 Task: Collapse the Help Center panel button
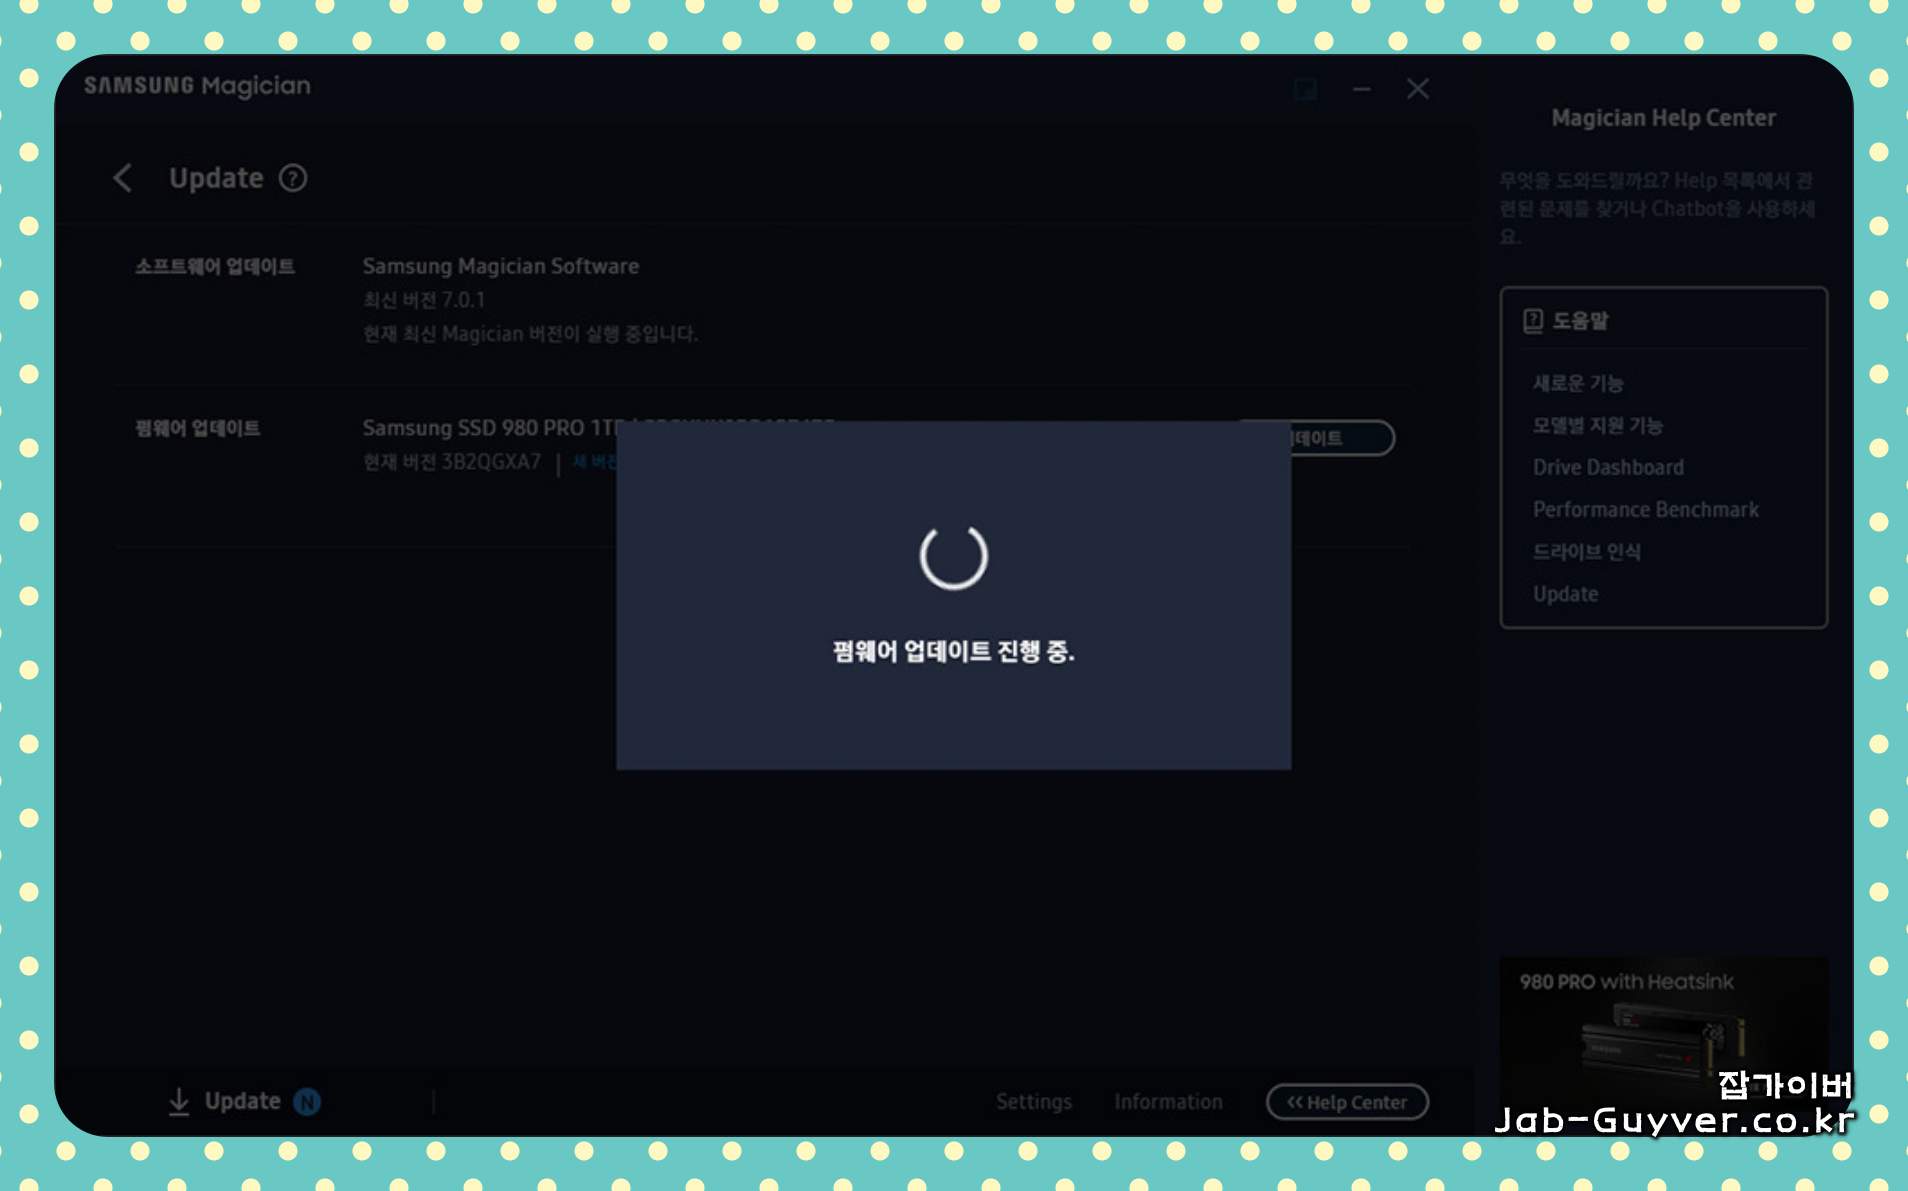pyautogui.click(x=1347, y=1102)
